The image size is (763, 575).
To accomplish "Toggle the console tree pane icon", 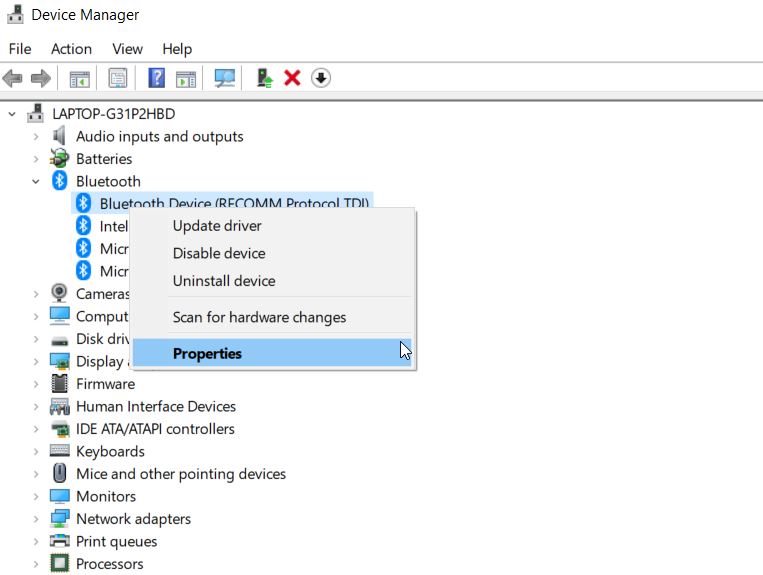I will click(79, 78).
